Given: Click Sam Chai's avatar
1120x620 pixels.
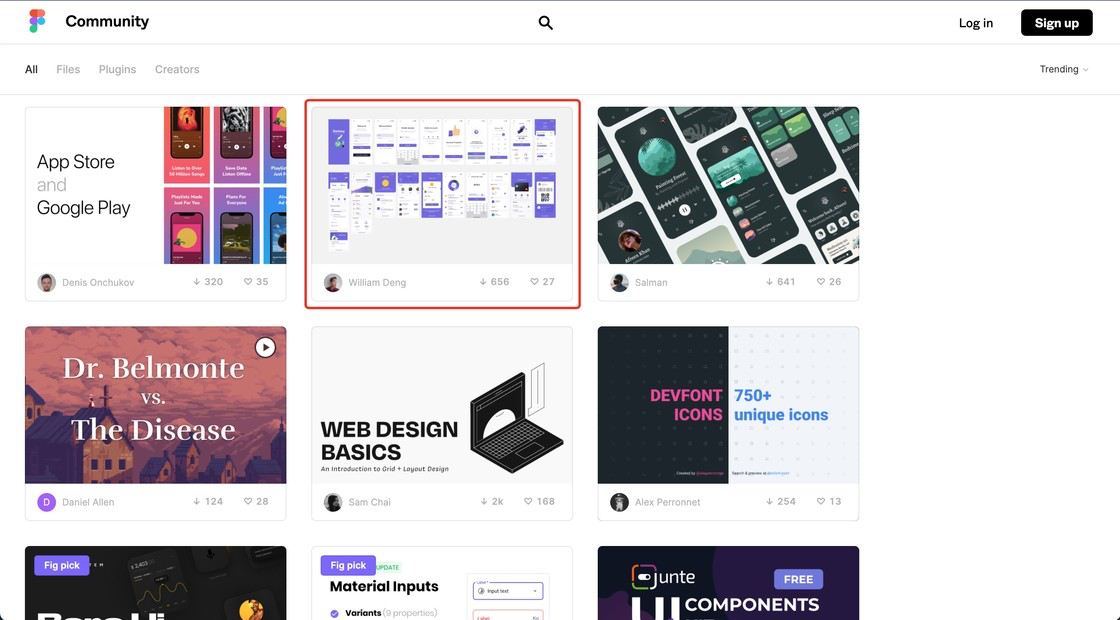Looking at the screenshot, I should point(333,502).
